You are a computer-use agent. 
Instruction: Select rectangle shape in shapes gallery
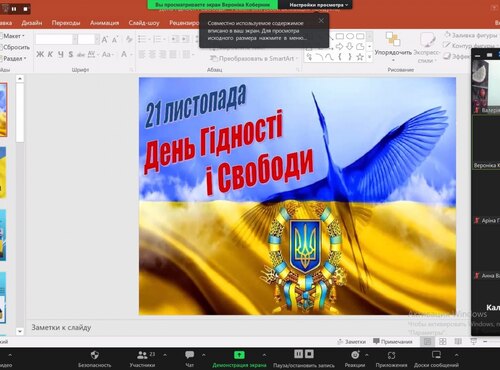[340, 36]
